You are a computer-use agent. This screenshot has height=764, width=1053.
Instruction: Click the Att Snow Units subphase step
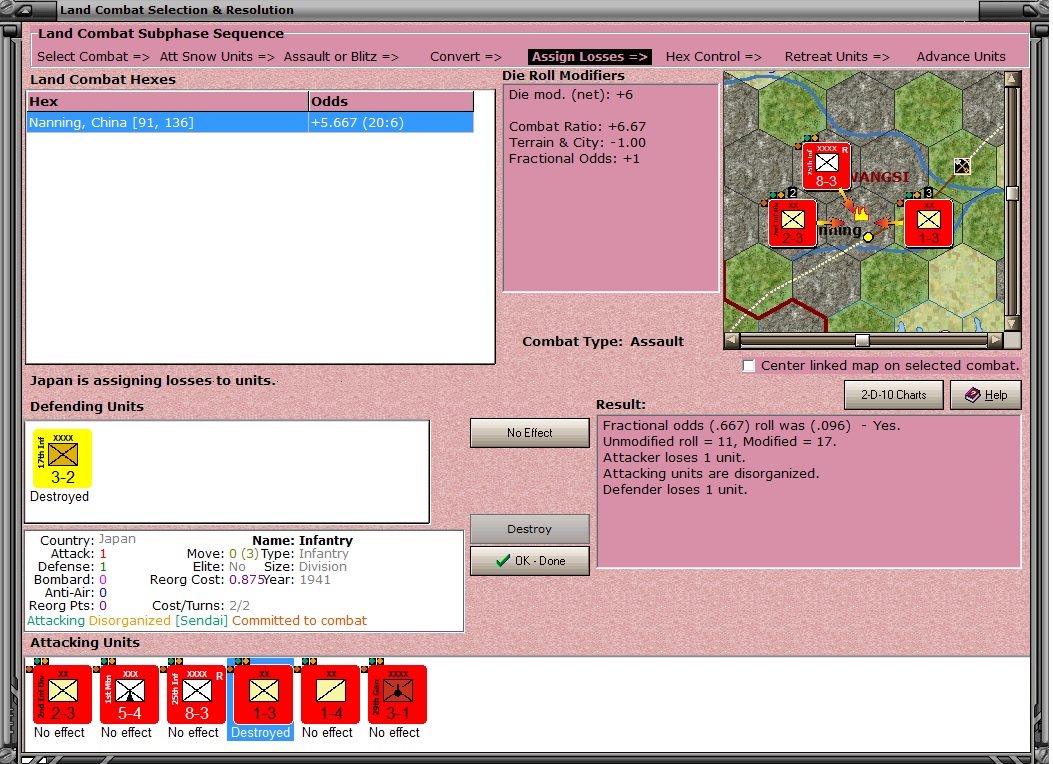click(x=217, y=56)
